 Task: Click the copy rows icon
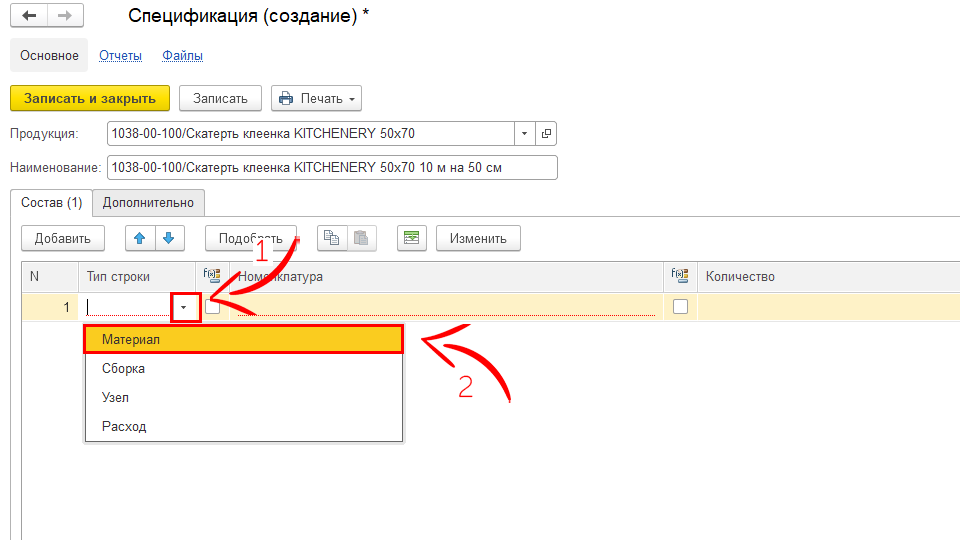click(x=331, y=238)
